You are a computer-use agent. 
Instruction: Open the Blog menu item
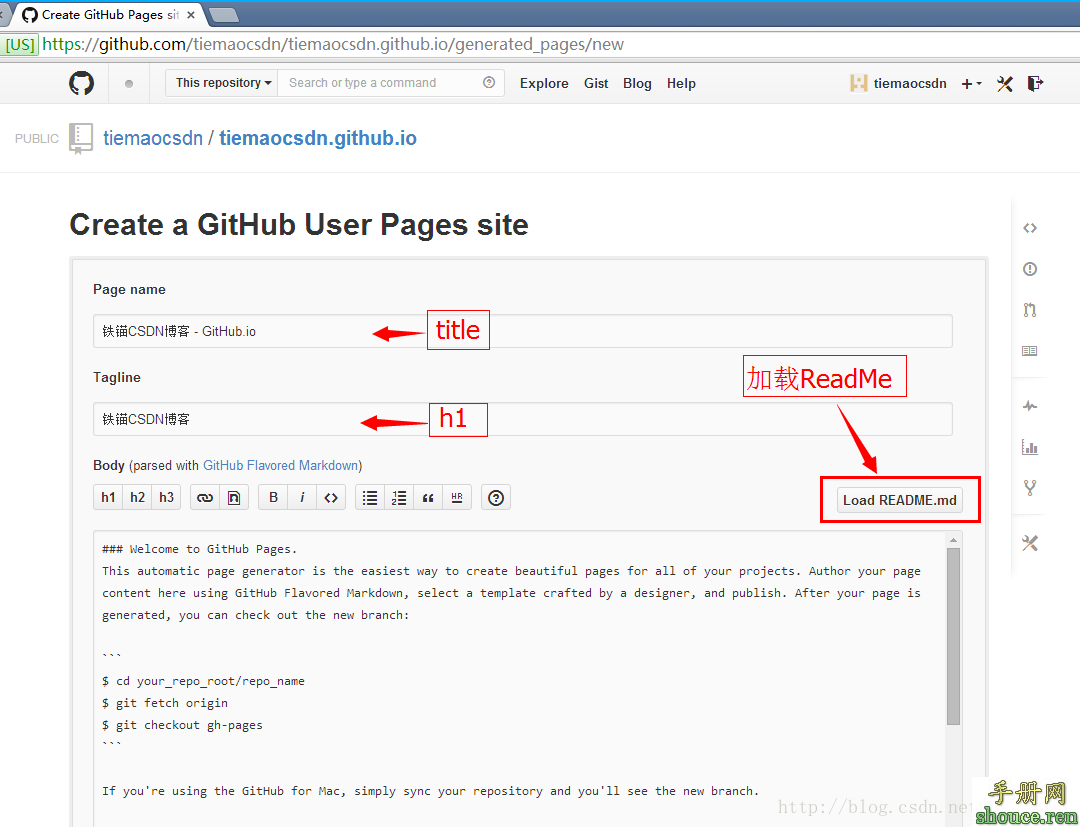click(637, 83)
